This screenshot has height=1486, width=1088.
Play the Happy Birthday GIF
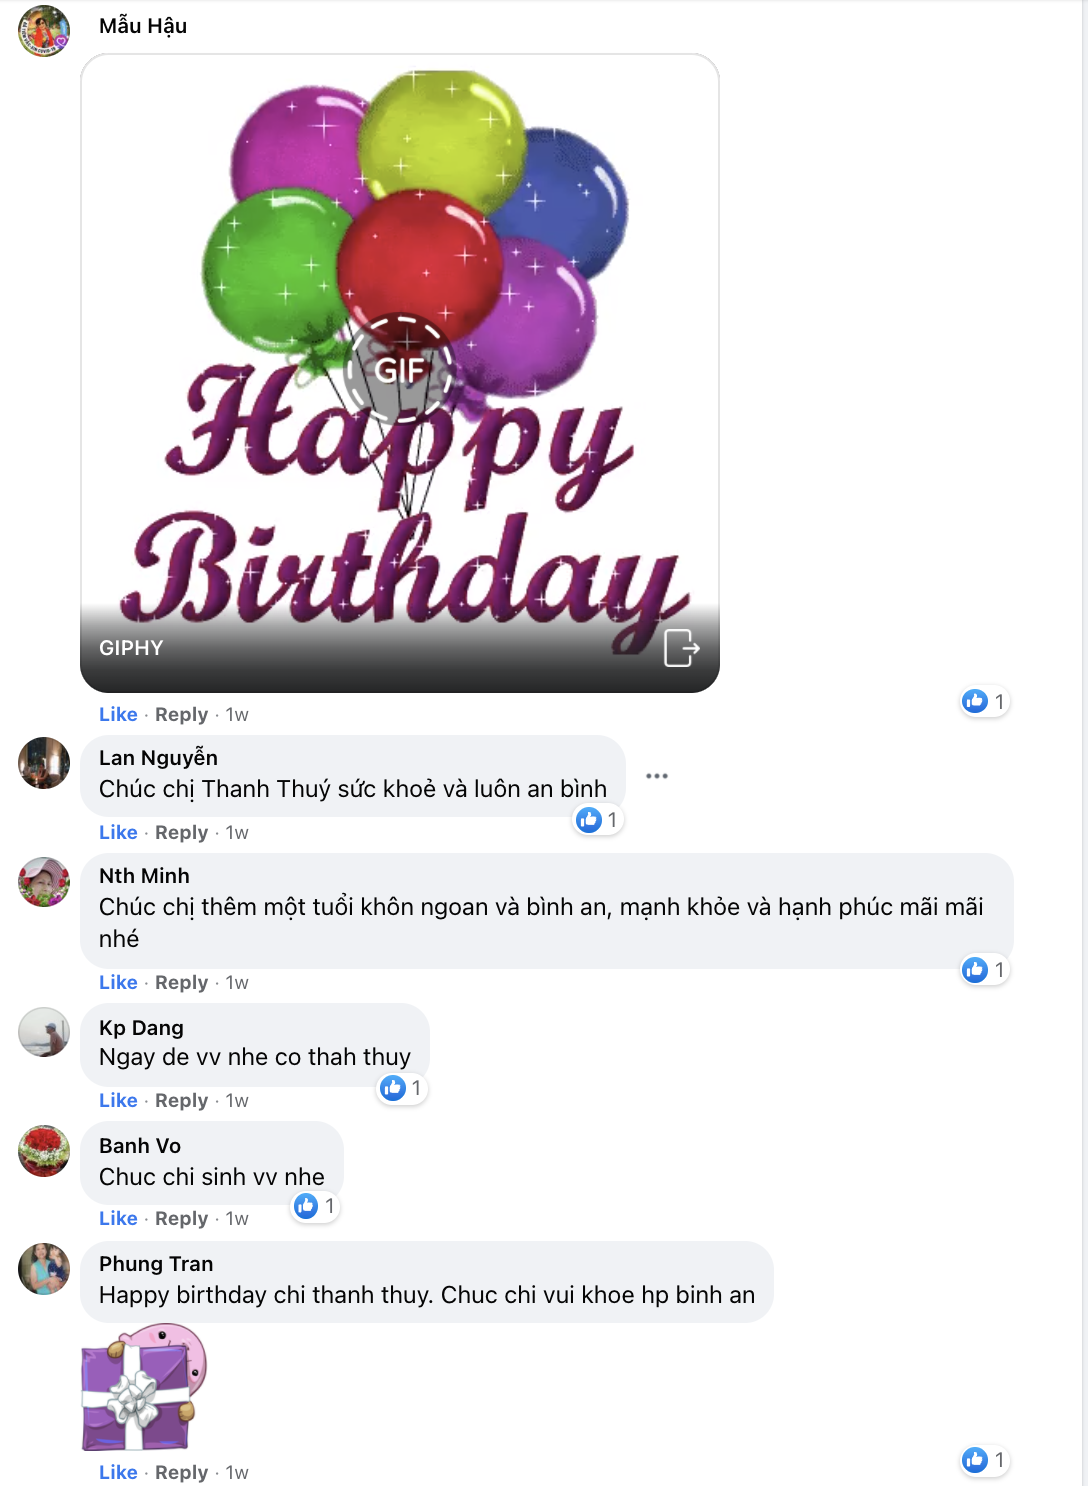pyautogui.click(x=399, y=370)
